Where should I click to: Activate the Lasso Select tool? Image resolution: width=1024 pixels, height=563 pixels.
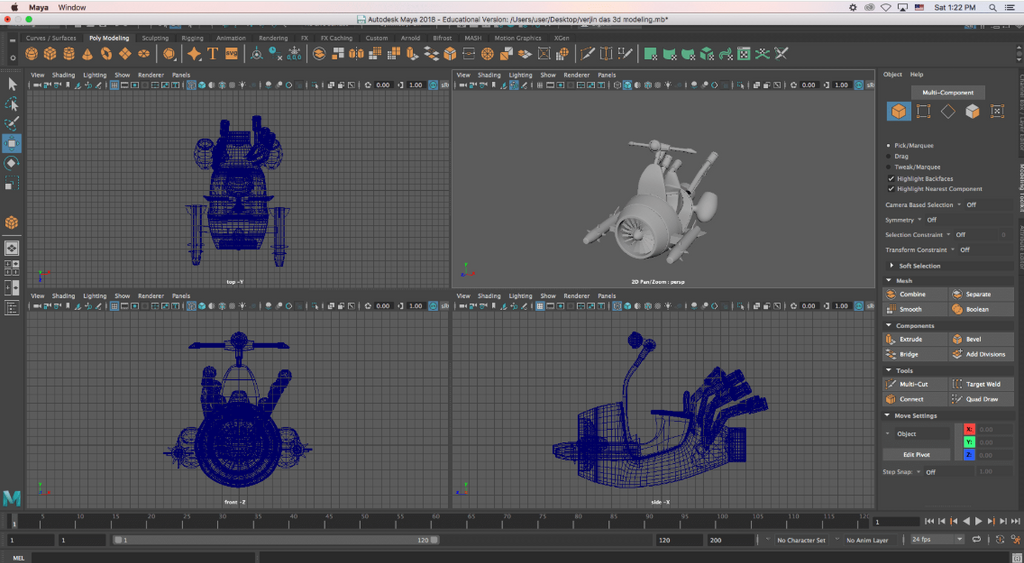12,104
